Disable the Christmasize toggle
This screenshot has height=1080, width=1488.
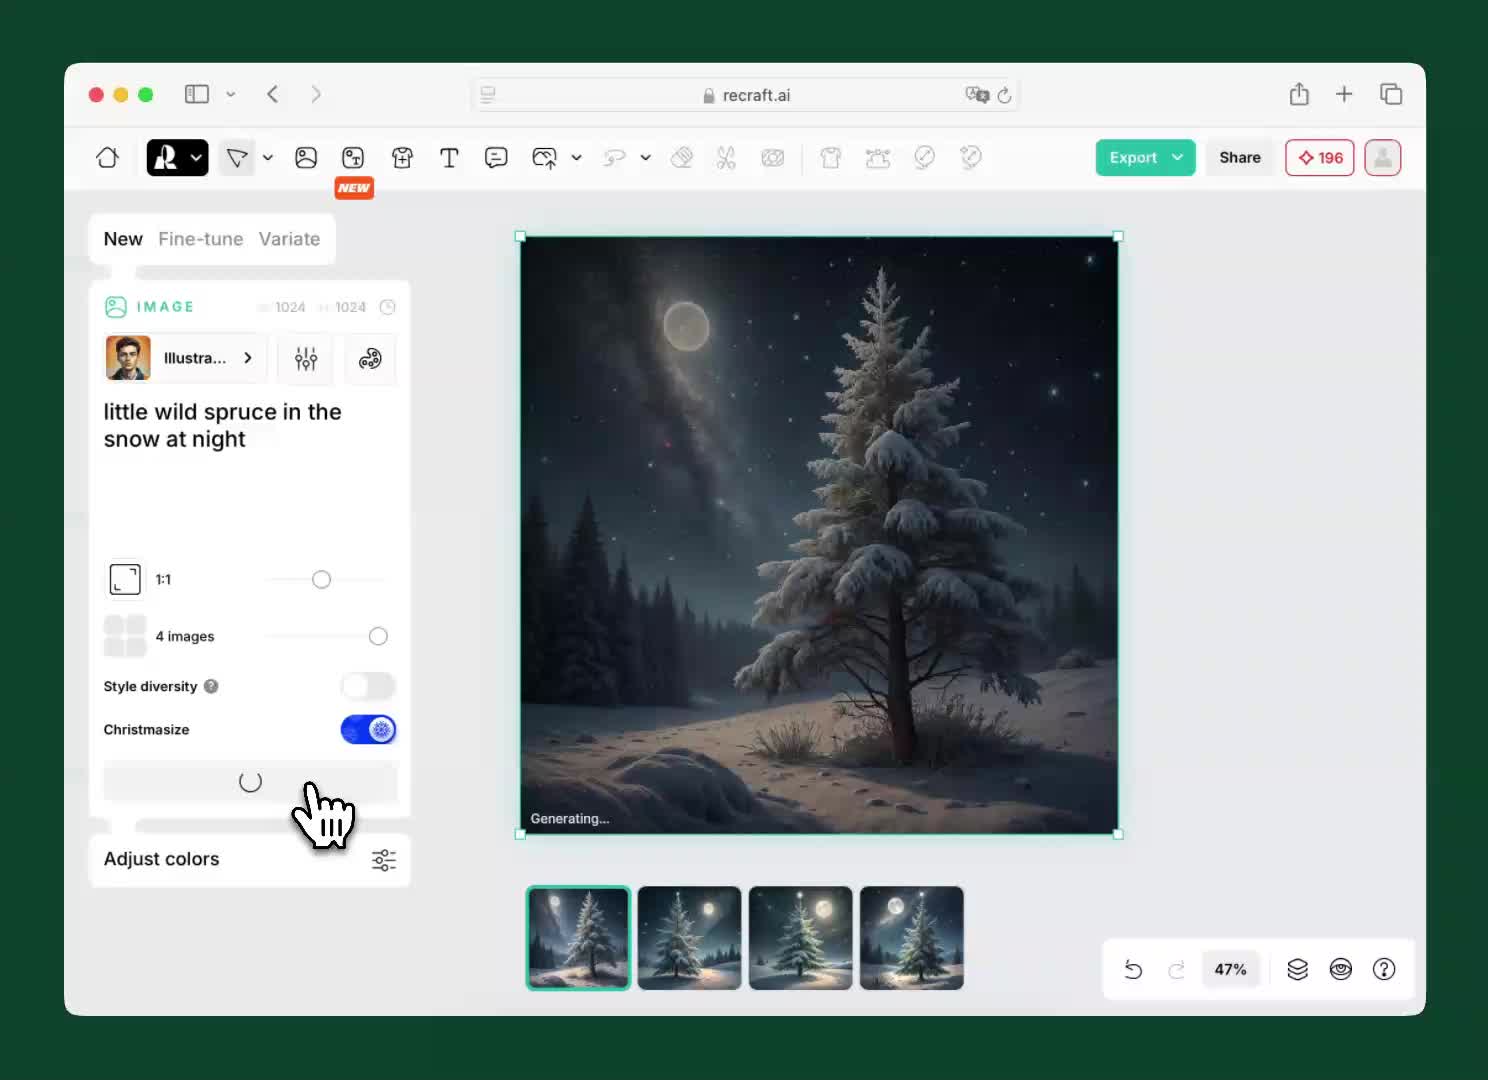(x=368, y=730)
